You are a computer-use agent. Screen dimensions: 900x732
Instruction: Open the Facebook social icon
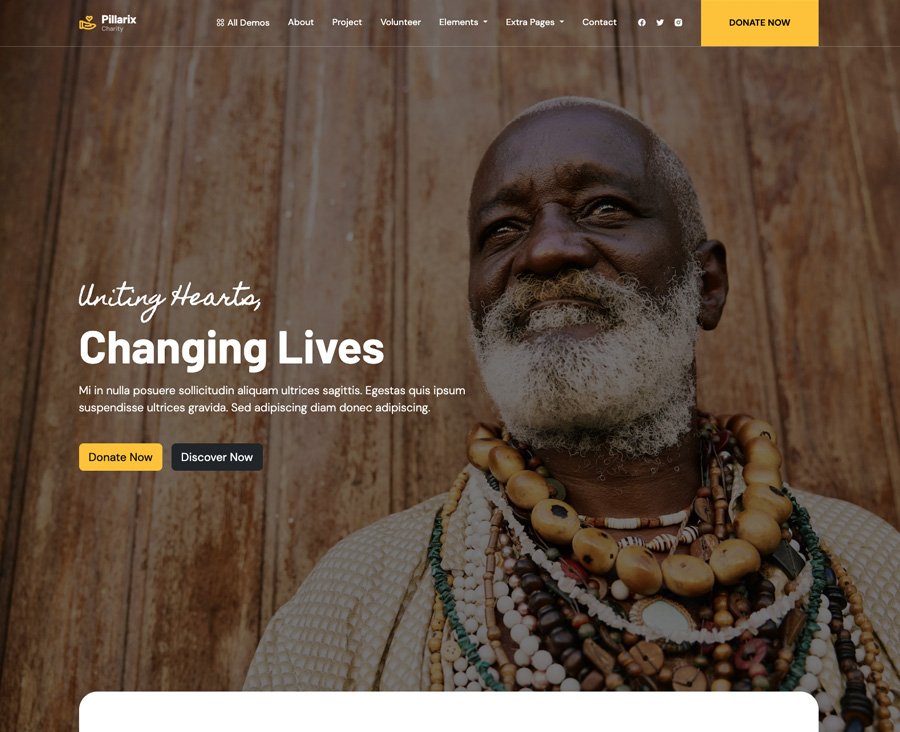[x=642, y=22]
